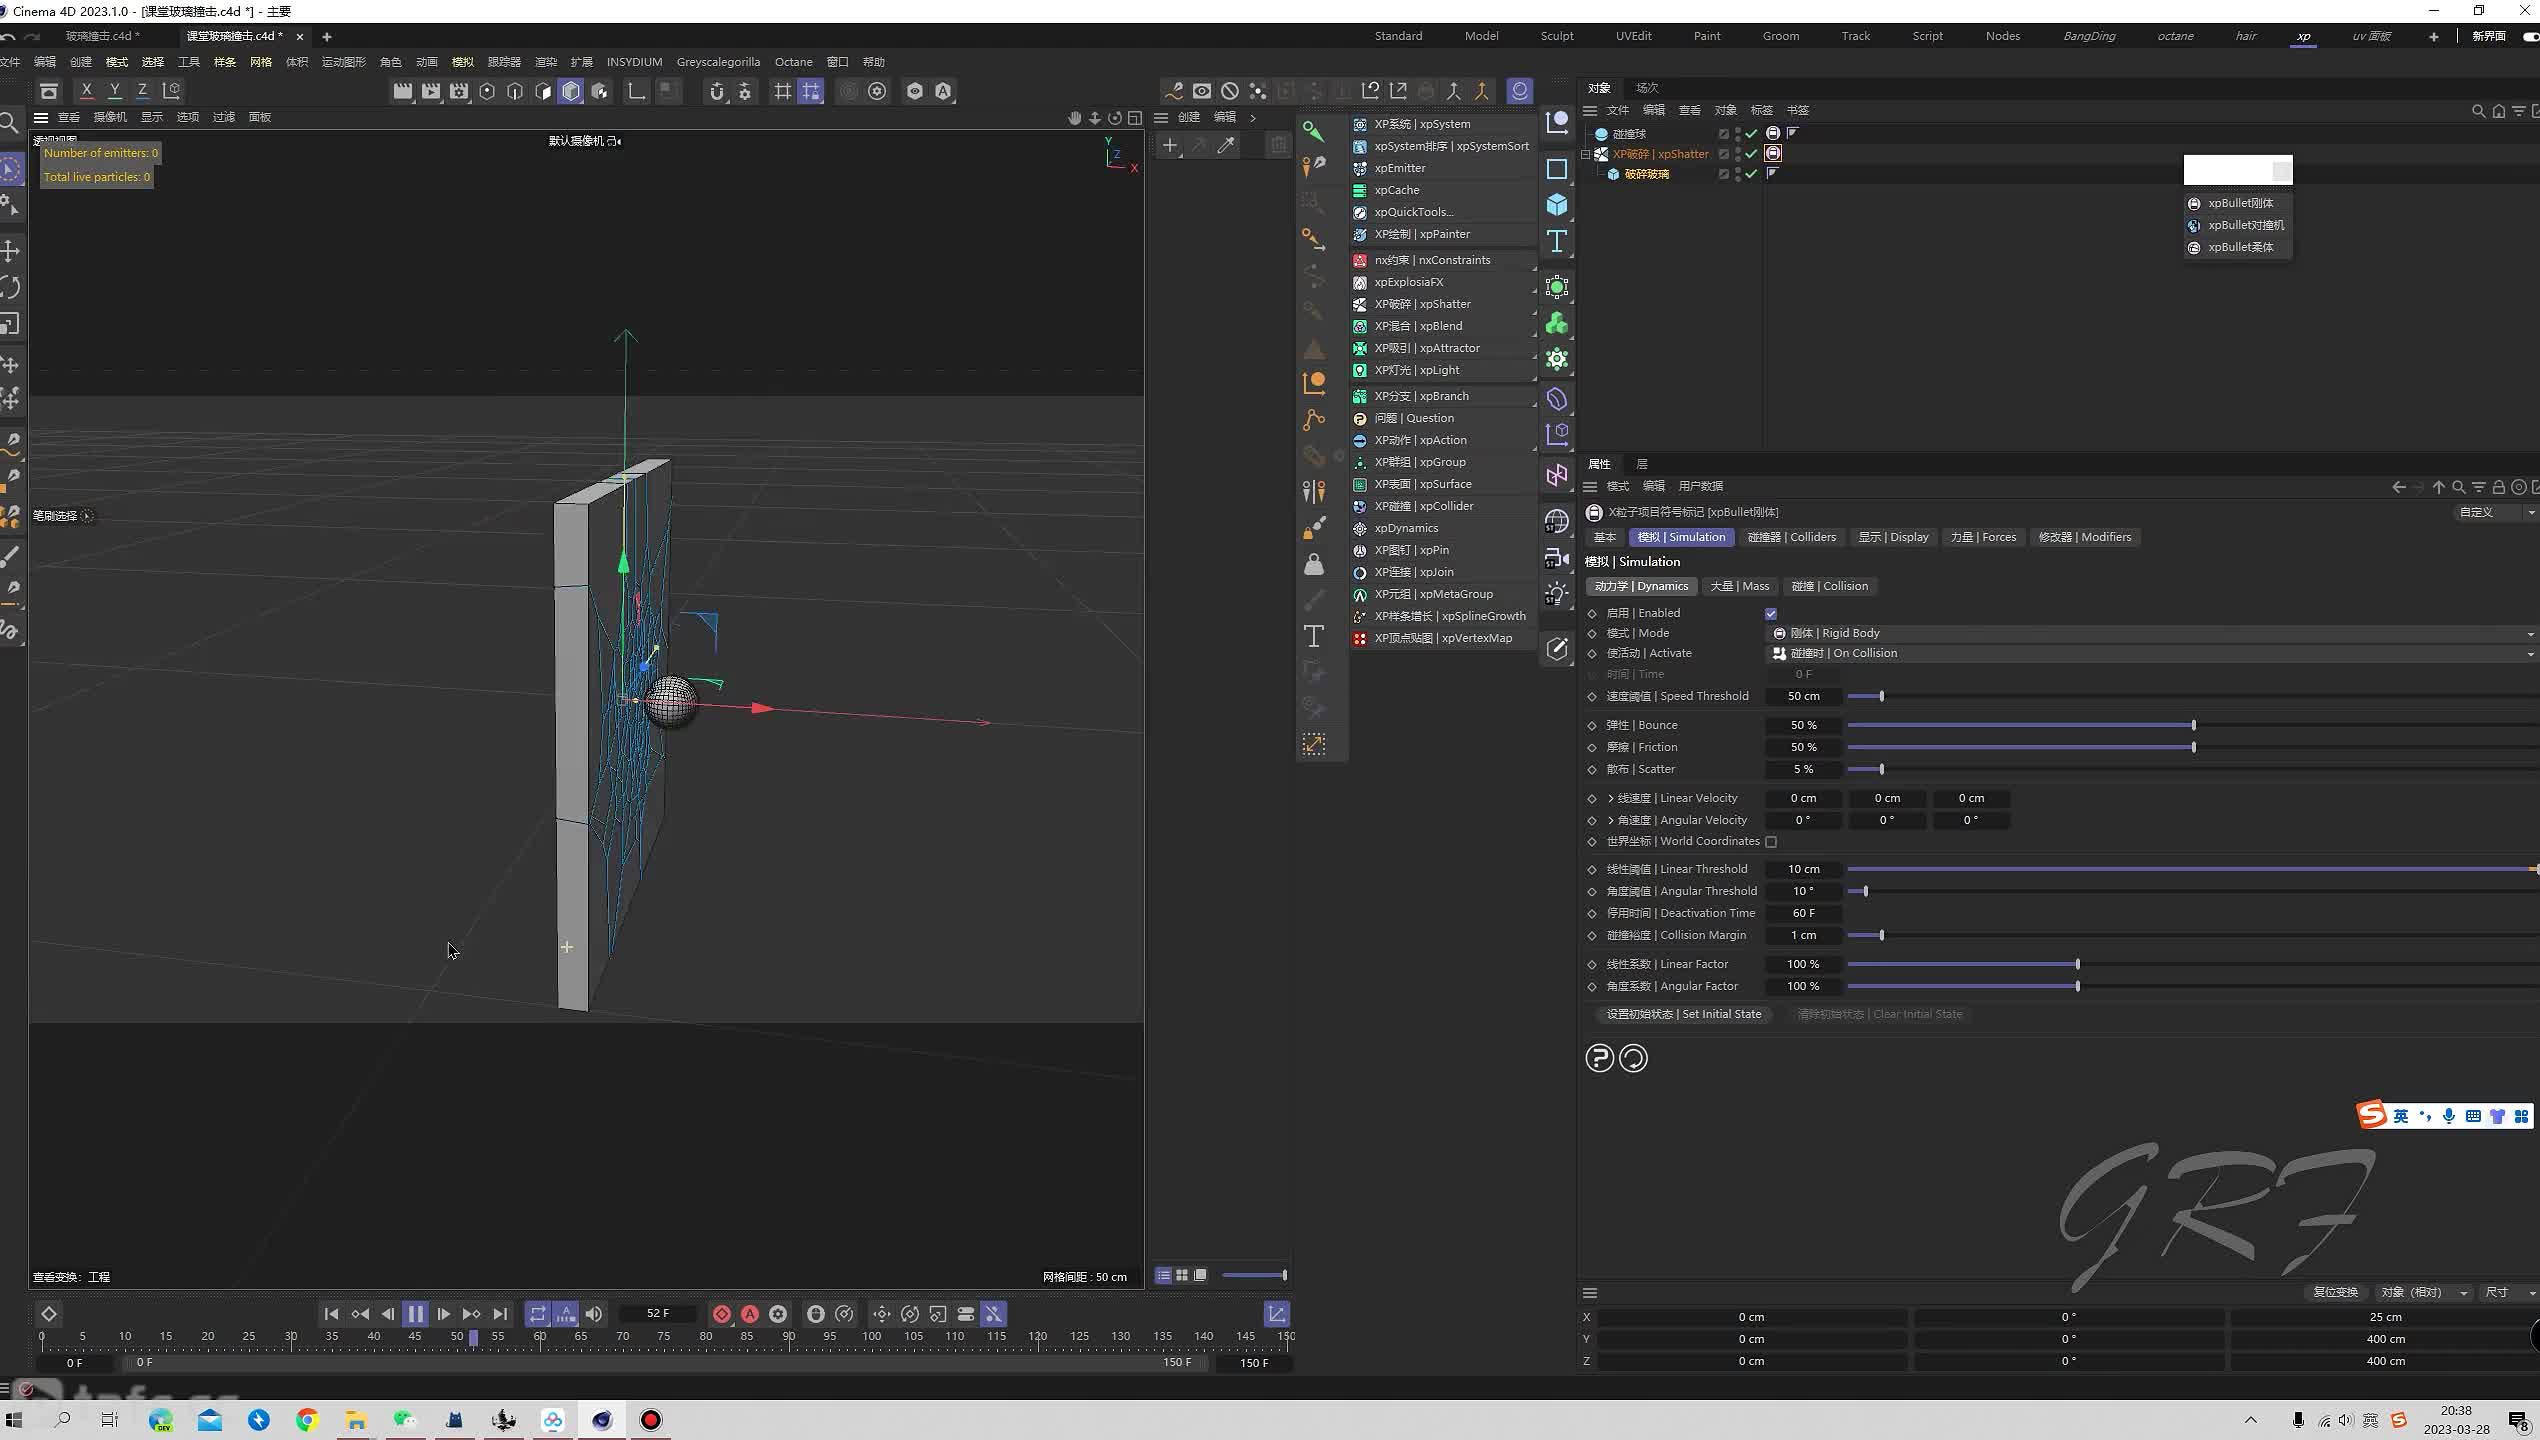Toggle green enable checkmark for XP破碎
2540x1440 pixels.
[1751, 154]
